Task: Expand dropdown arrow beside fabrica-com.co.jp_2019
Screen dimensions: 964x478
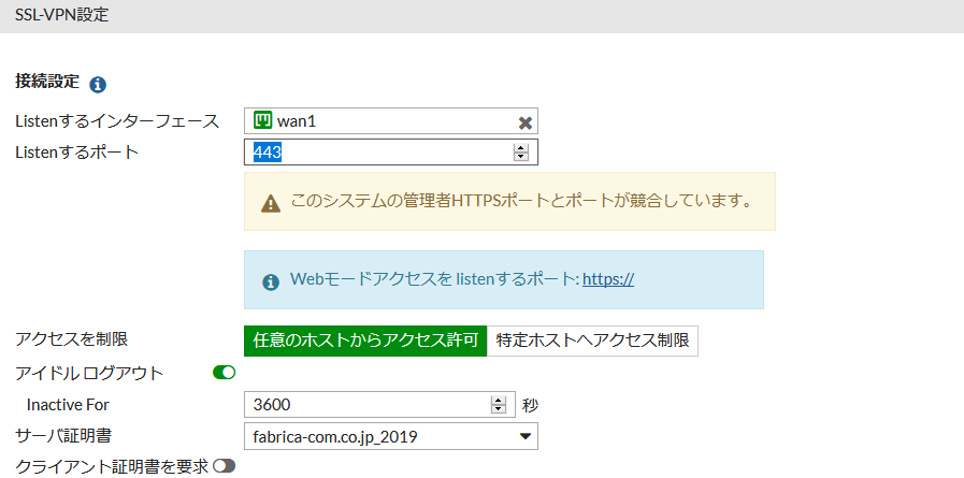Action: pyautogui.click(x=524, y=437)
